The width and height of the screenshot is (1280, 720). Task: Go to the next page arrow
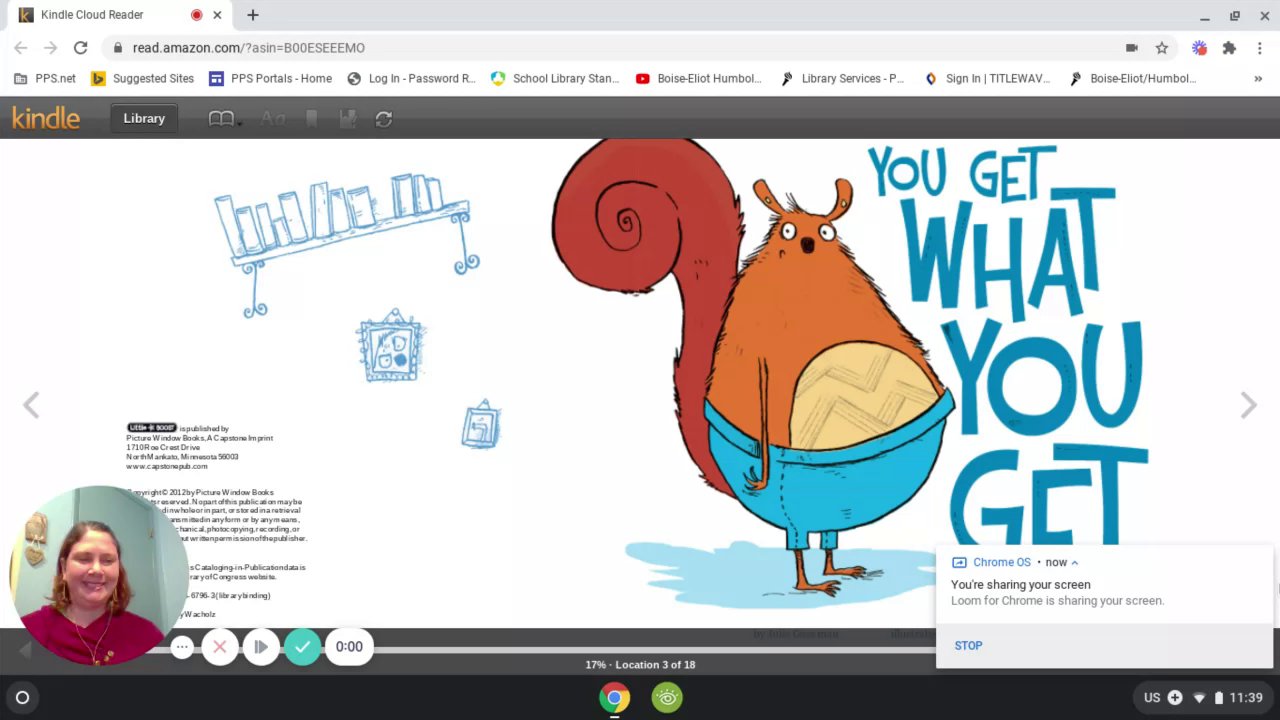(1248, 405)
